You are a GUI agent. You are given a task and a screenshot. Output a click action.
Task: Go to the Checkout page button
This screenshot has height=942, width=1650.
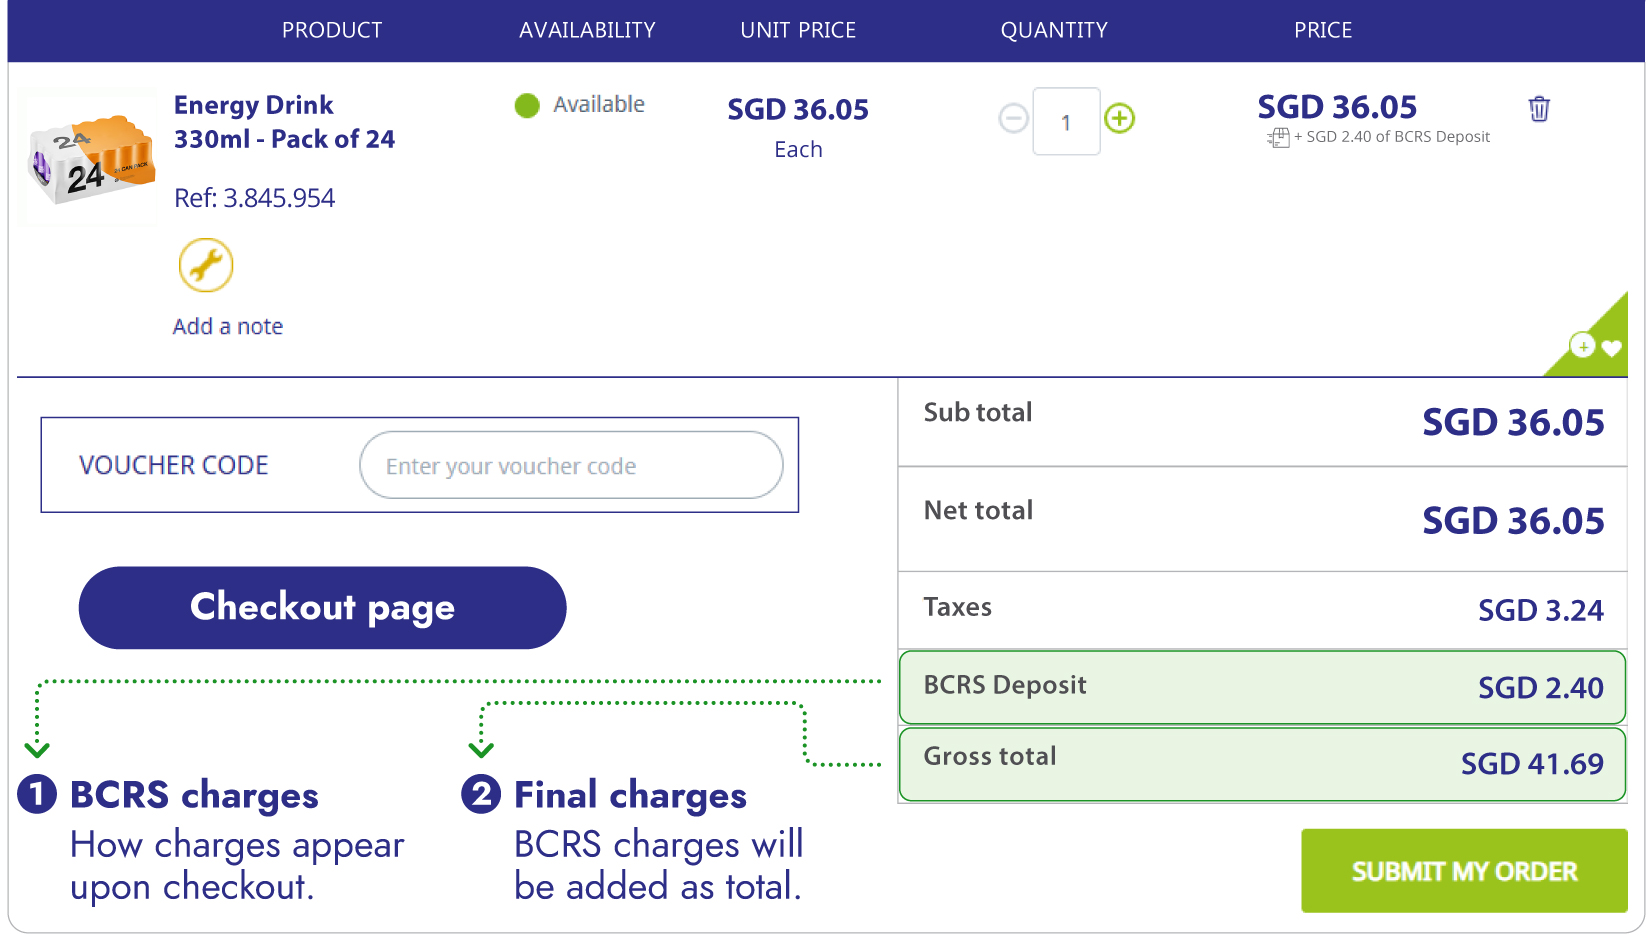pos(322,608)
